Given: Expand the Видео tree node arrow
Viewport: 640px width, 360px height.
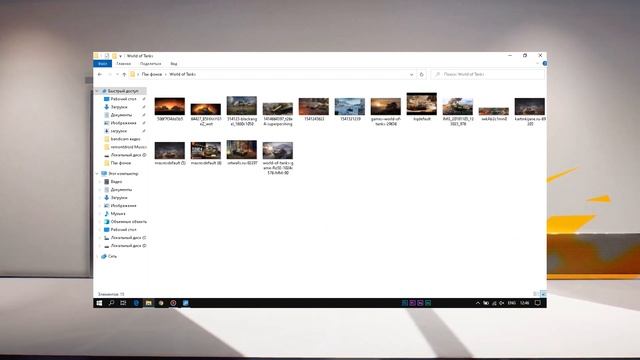Looking at the screenshot, I should point(100,182).
